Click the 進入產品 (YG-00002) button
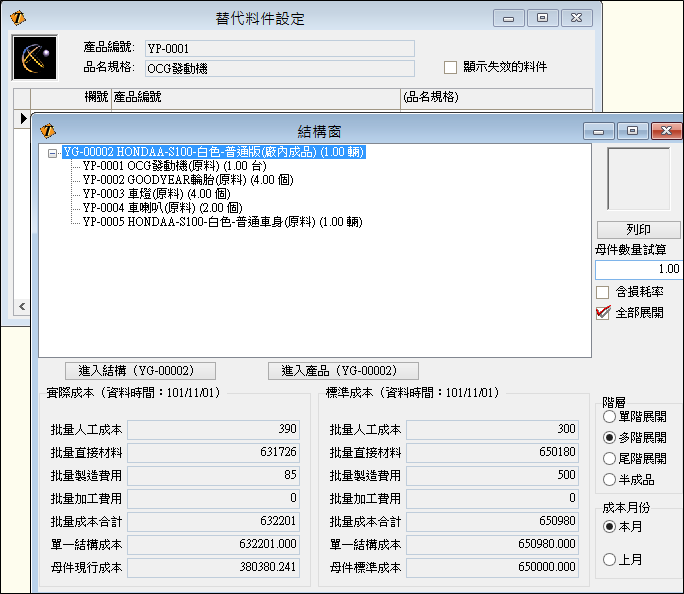The height and width of the screenshot is (594, 684). [343, 370]
